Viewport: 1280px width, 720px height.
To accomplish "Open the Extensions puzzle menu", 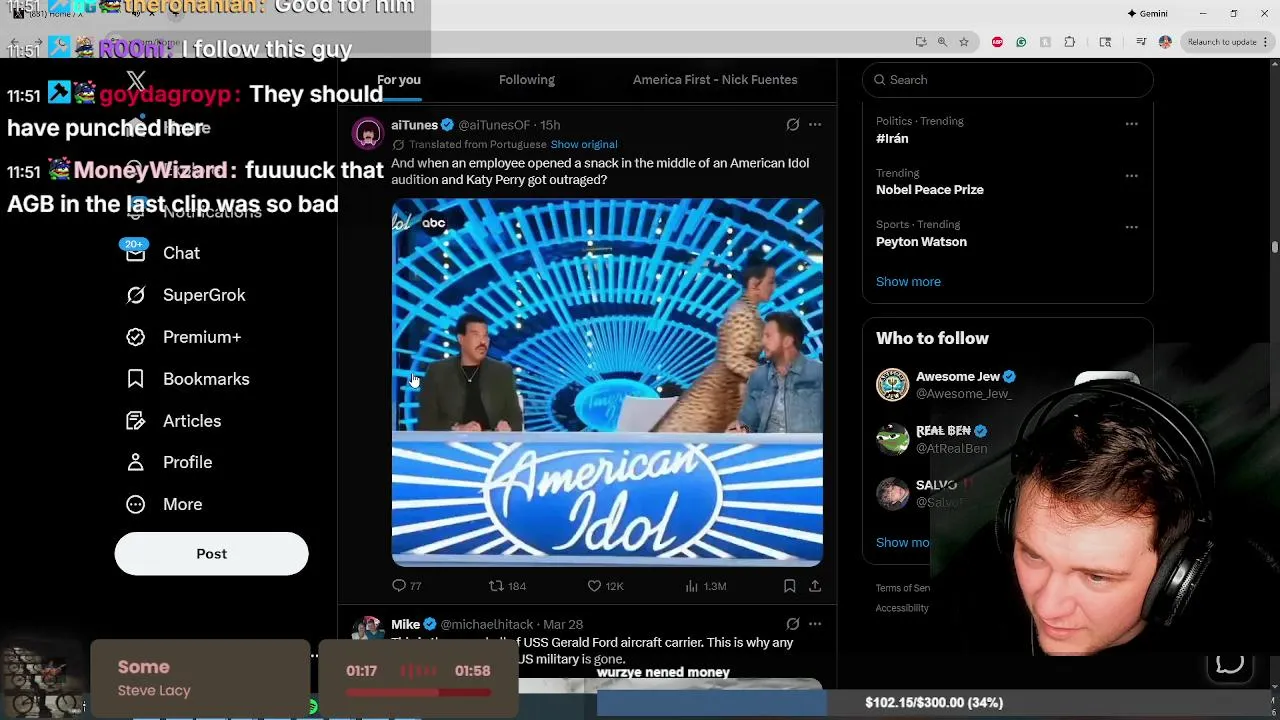I will 1070,42.
